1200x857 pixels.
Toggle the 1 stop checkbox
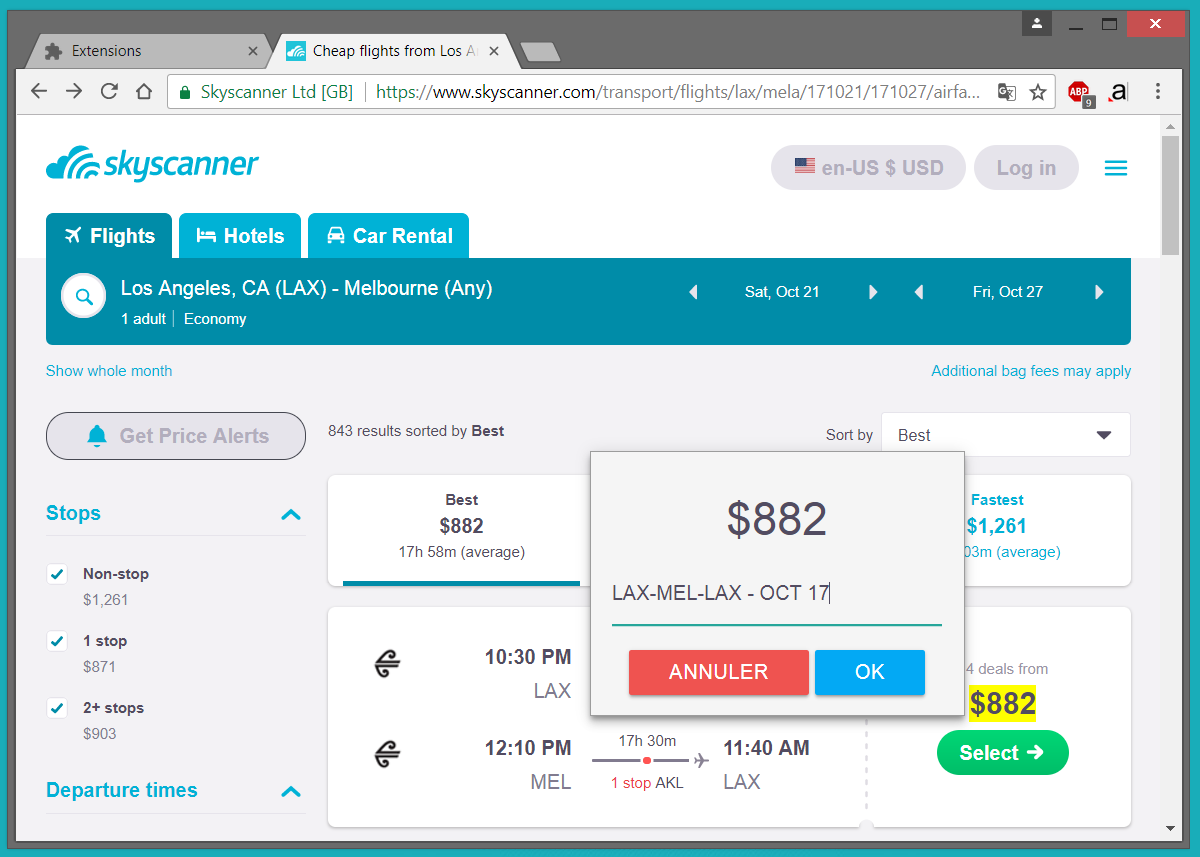57,641
